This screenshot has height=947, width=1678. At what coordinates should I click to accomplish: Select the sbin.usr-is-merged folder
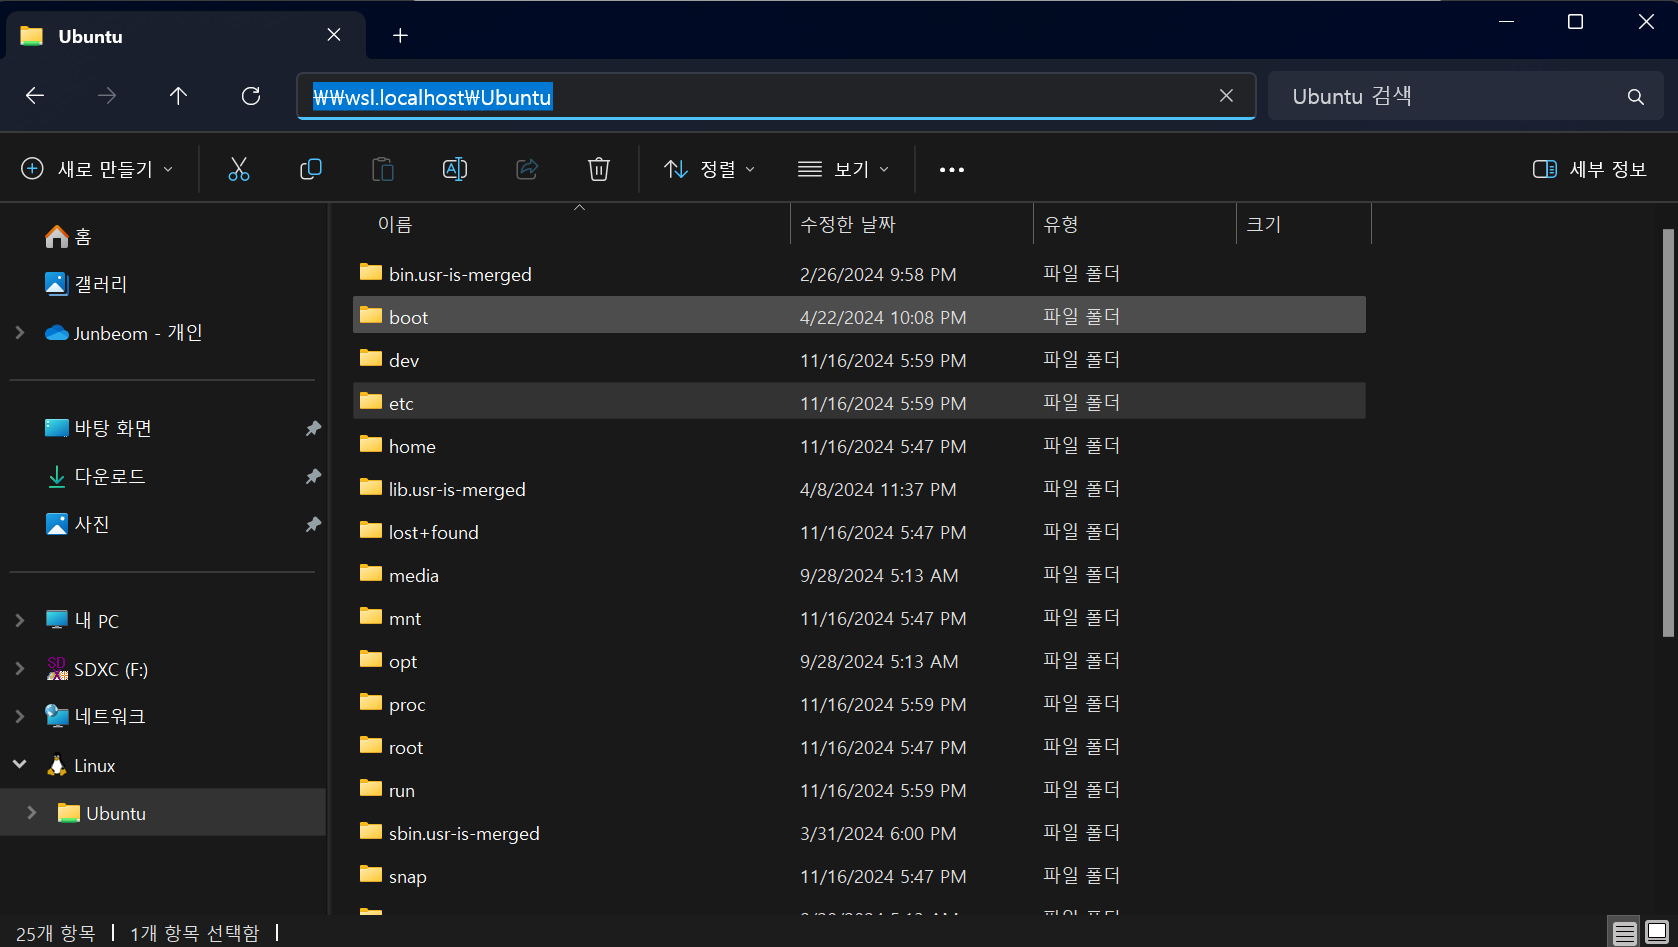859,833
